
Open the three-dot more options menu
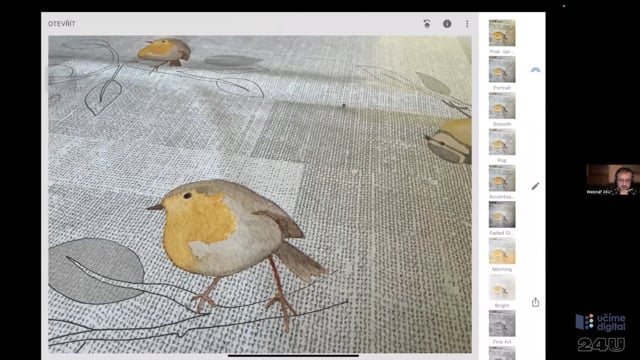[467, 24]
